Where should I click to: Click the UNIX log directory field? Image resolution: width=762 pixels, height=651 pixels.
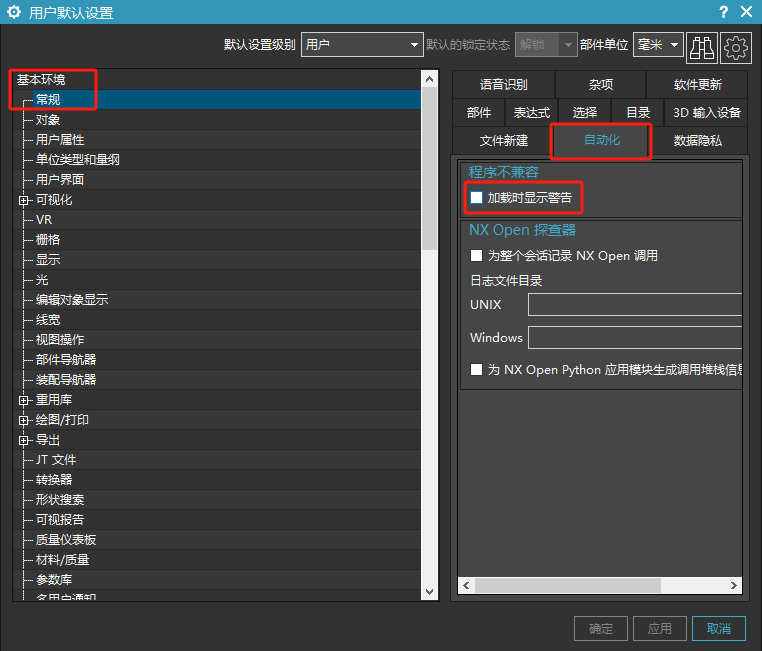[x=635, y=305]
